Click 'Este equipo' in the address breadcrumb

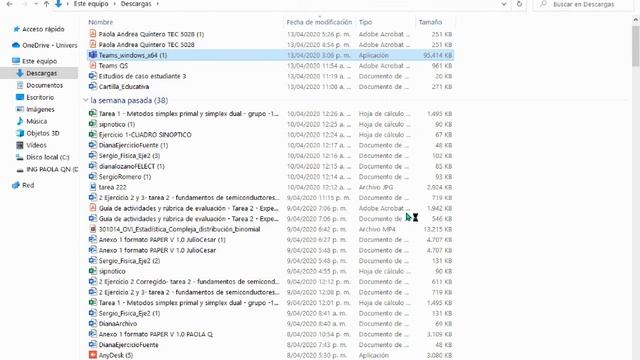[91, 4]
